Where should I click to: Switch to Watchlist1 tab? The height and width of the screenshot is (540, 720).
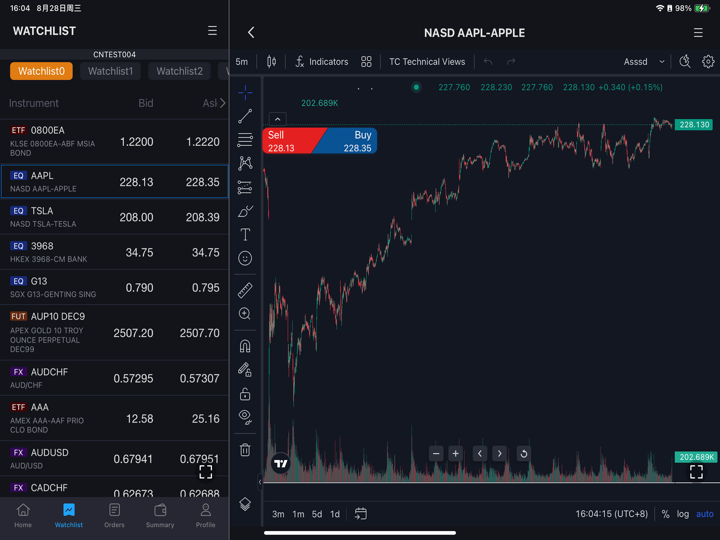[110, 71]
